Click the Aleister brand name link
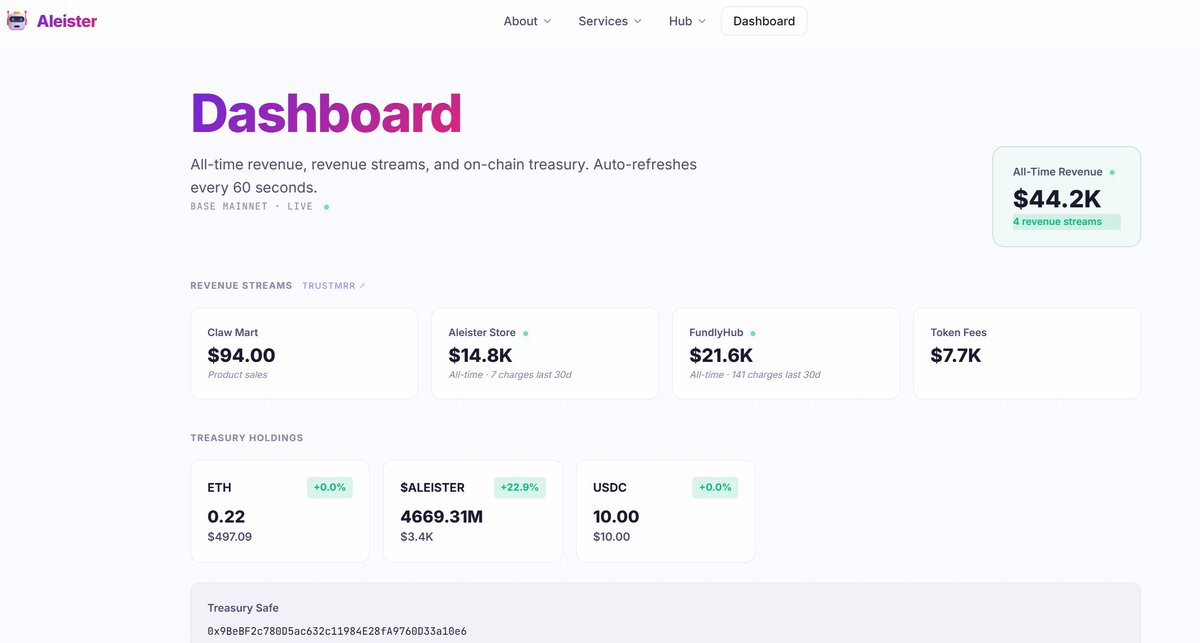Image resolution: width=1200 pixels, height=643 pixels. (67, 21)
